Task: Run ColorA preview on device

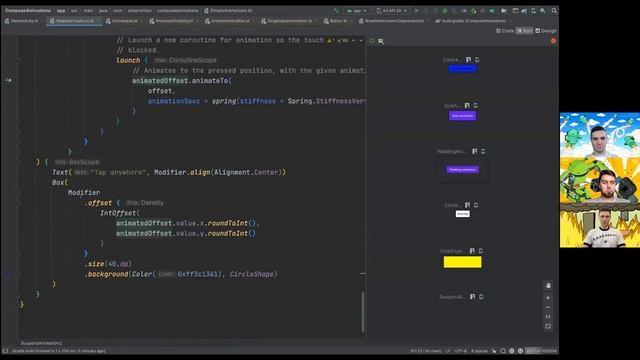Action: [x=477, y=60]
